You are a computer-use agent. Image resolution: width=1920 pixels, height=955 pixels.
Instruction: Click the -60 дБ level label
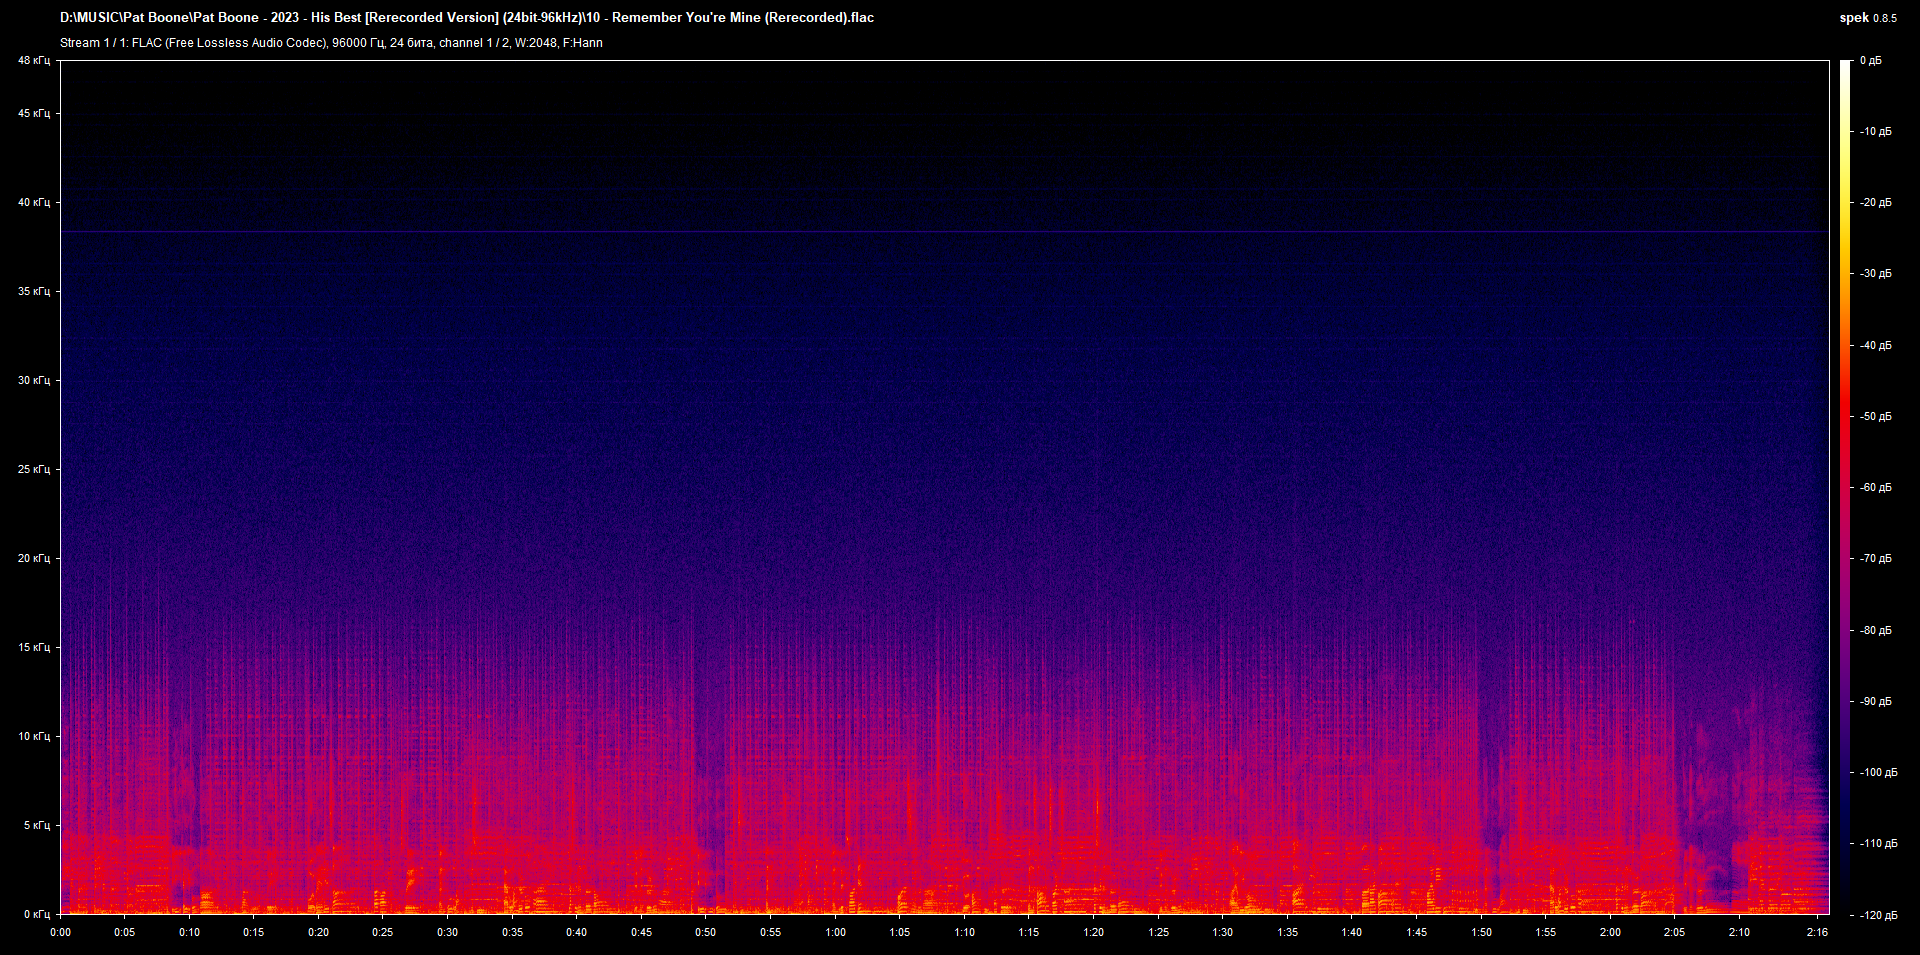tap(1876, 488)
